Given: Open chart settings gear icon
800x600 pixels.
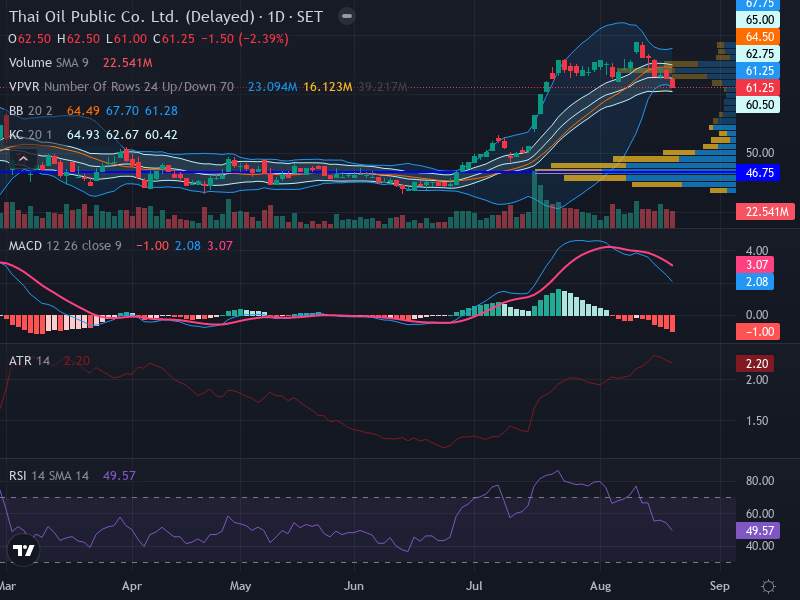Looking at the screenshot, I should pos(768,586).
